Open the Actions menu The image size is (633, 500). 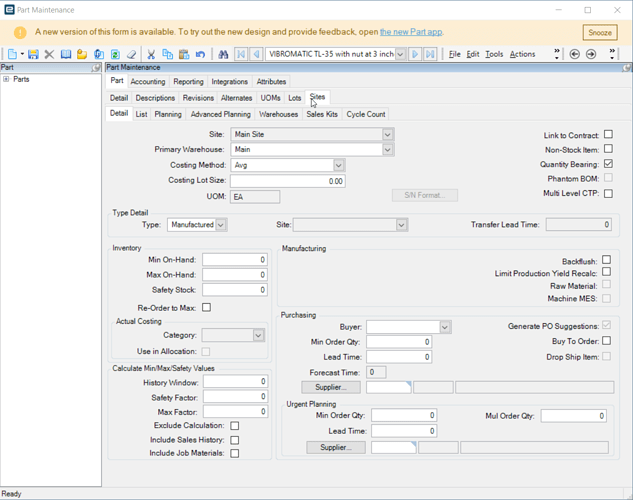(x=522, y=54)
